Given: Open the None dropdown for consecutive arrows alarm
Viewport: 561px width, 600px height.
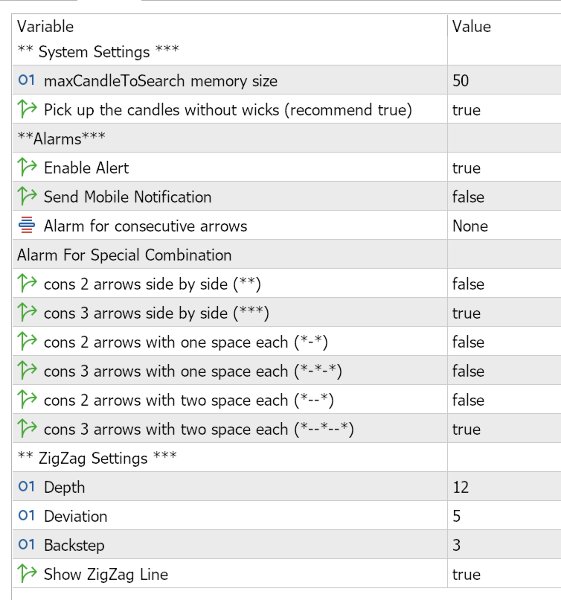Looking at the screenshot, I should [504, 225].
